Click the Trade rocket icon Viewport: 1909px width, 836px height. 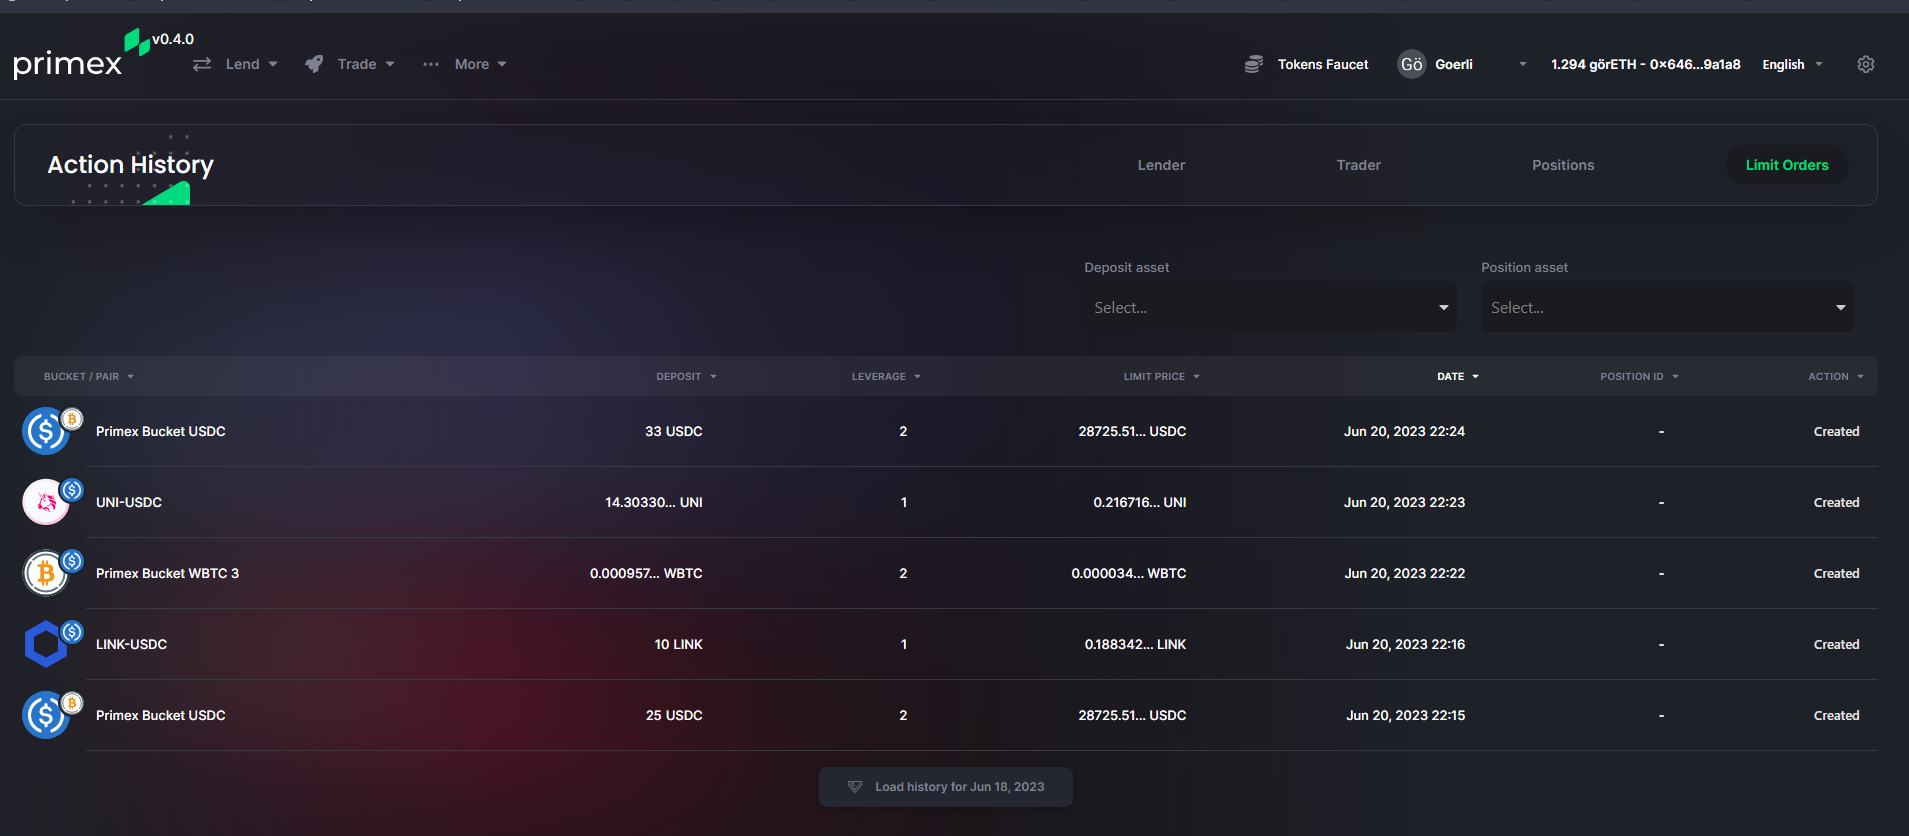tap(314, 64)
